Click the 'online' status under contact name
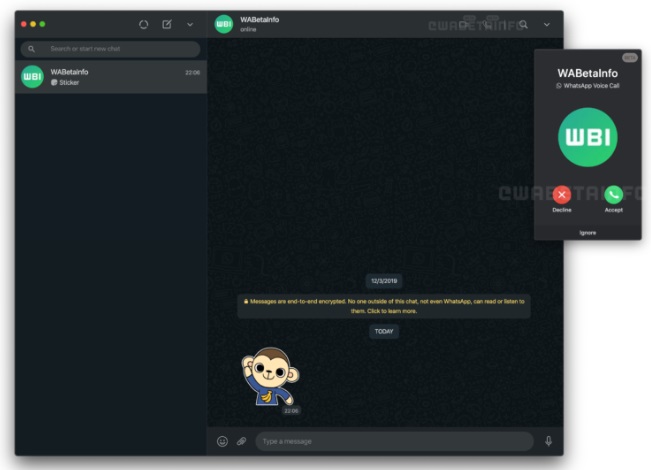Viewport: 651px width, 470px height. pyautogui.click(x=248, y=29)
